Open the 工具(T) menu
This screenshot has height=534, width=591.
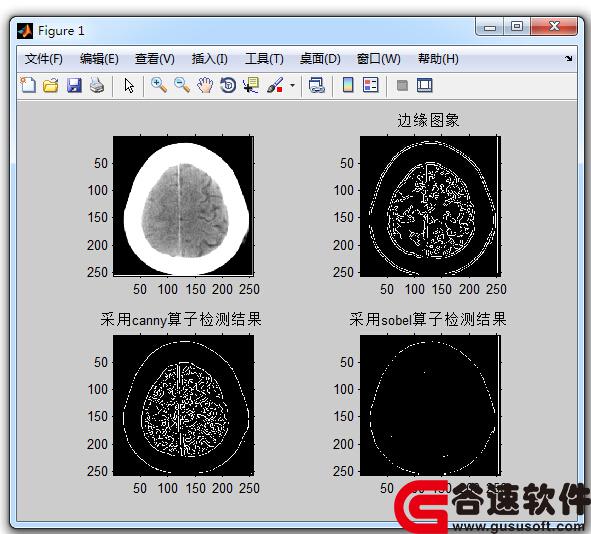[x=264, y=59]
